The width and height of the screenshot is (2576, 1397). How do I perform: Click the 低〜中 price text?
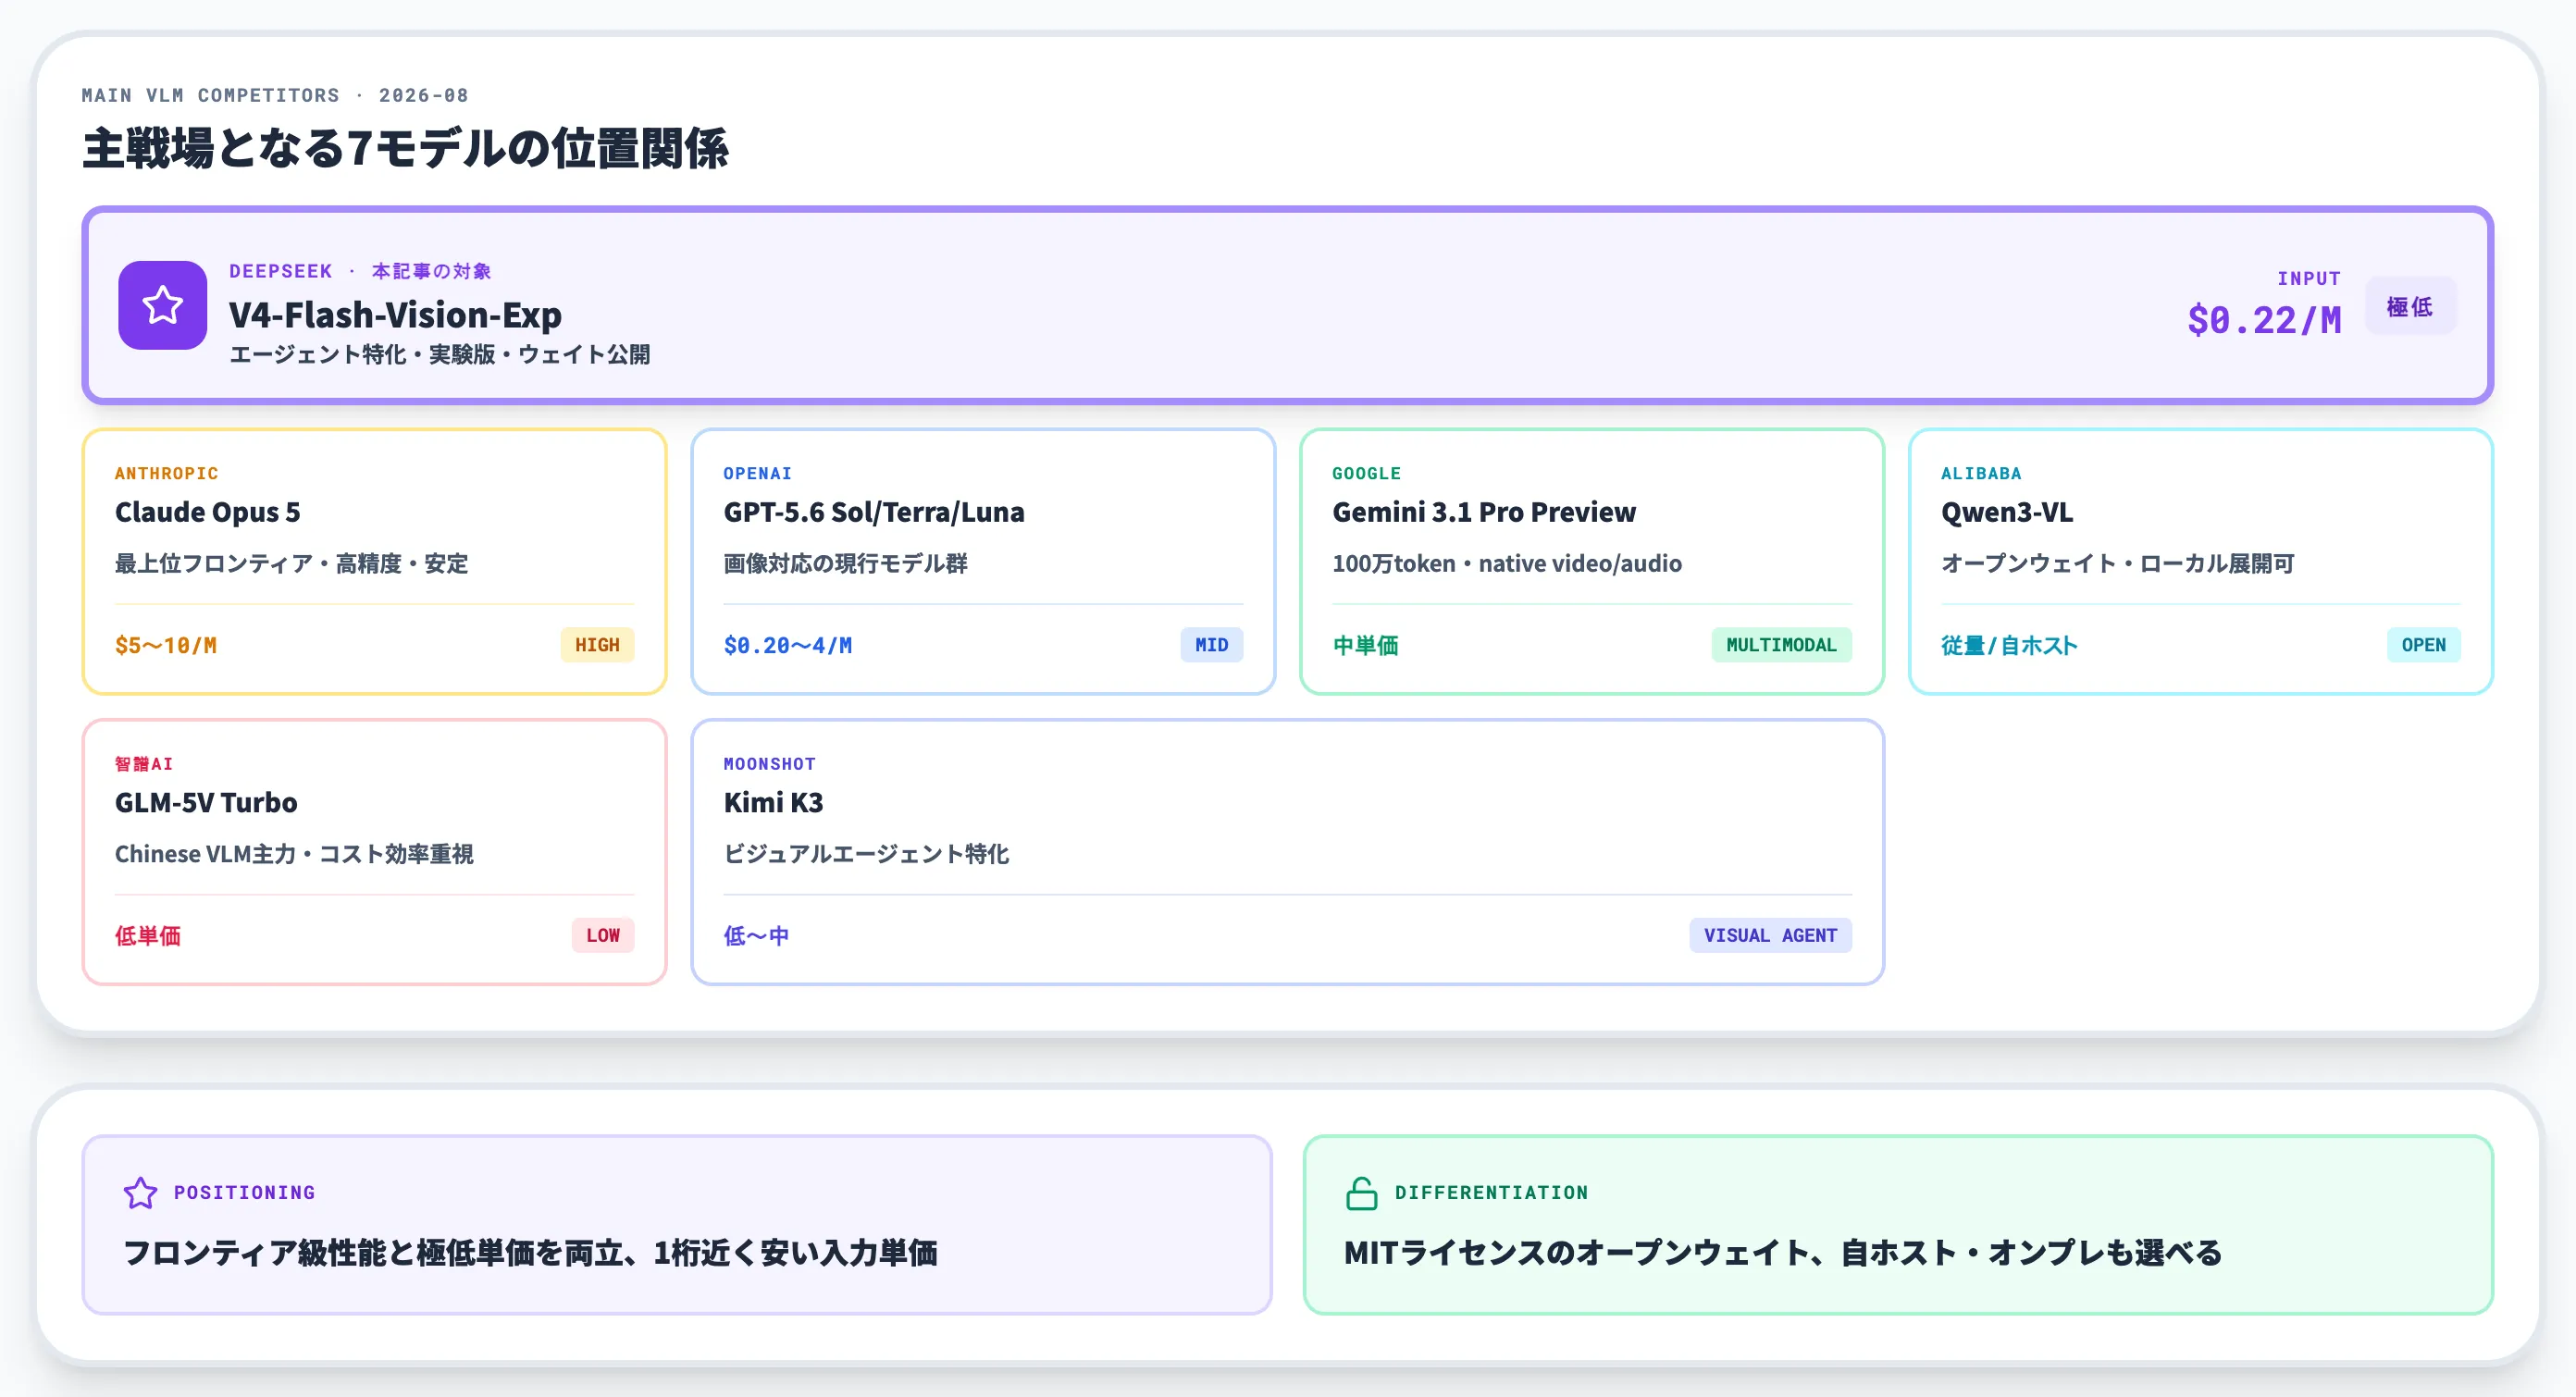pyautogui.click(x=757, y=935)
